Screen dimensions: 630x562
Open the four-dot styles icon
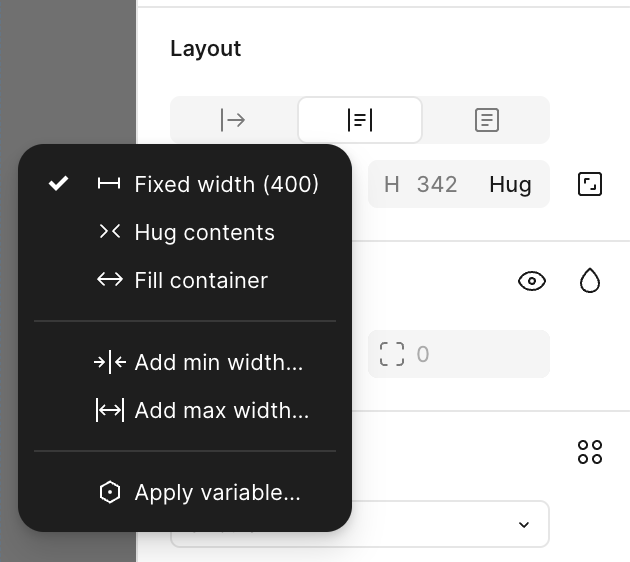(x=590, y=452)
